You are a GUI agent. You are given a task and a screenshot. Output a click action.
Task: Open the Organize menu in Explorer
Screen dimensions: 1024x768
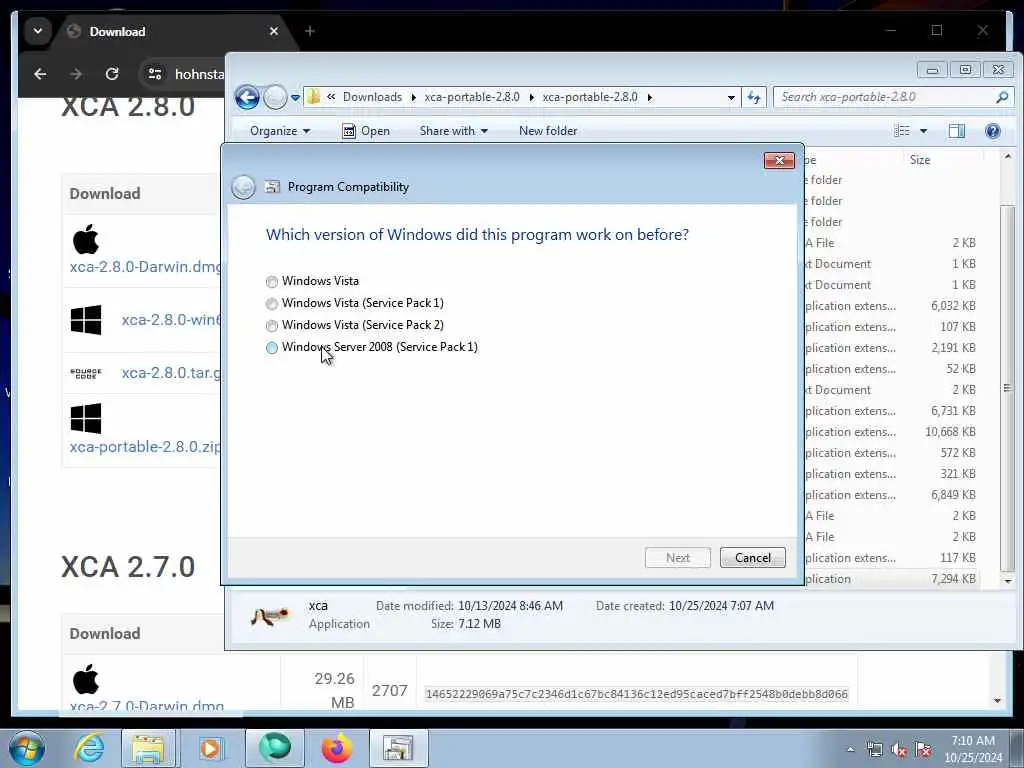tap(280, 131)
